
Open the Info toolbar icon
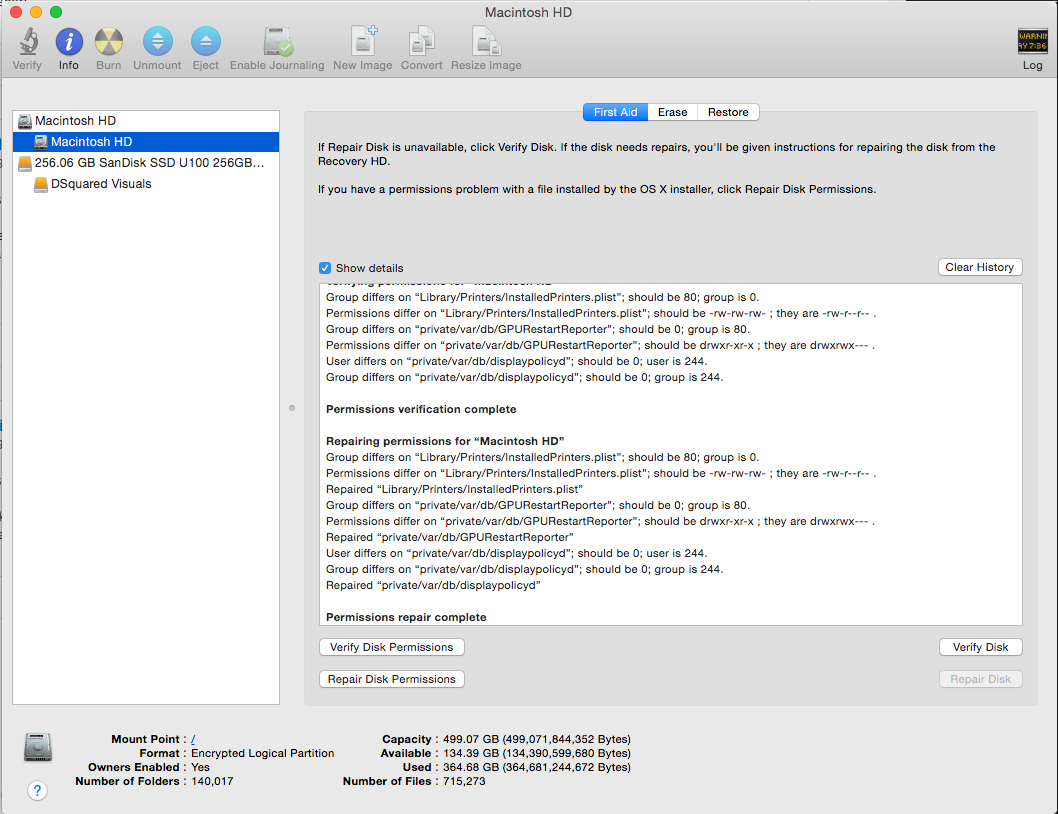tap(69, 42)
